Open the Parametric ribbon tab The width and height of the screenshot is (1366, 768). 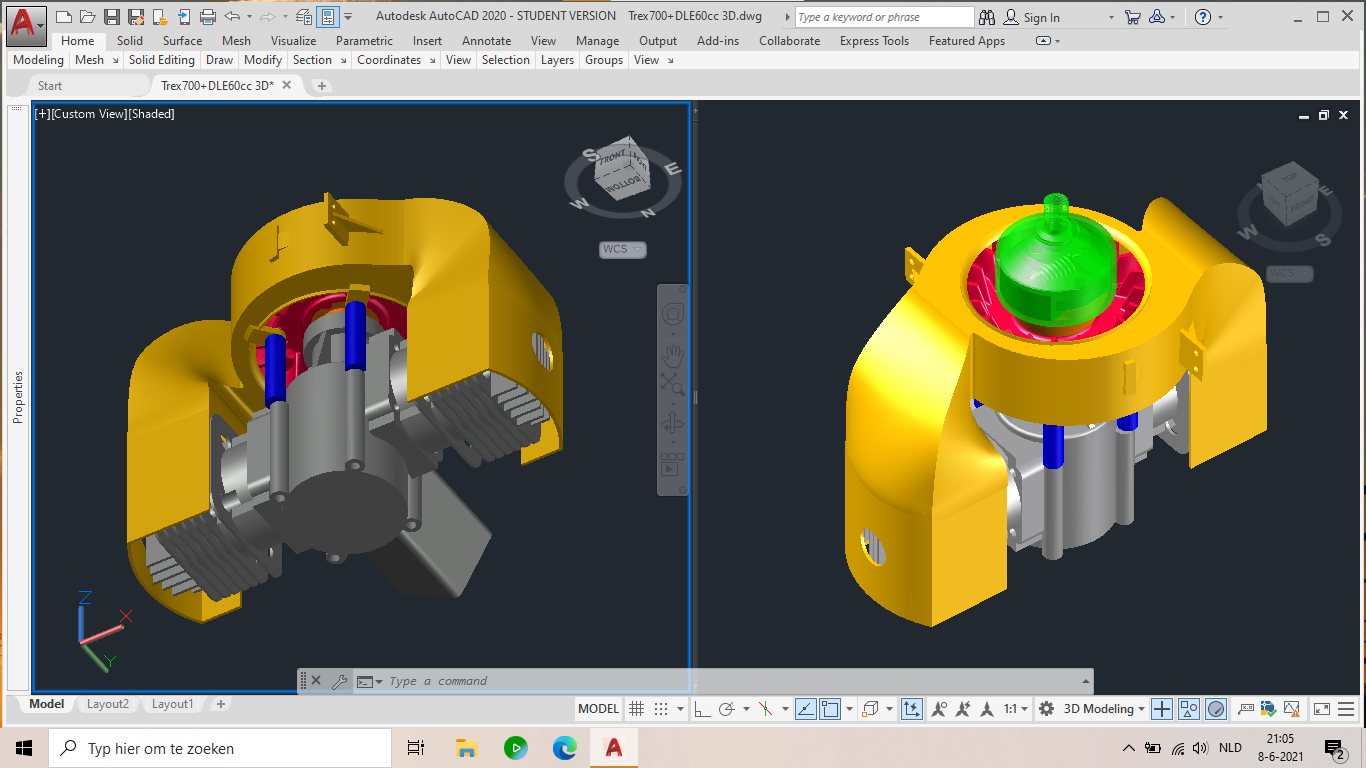364,41
